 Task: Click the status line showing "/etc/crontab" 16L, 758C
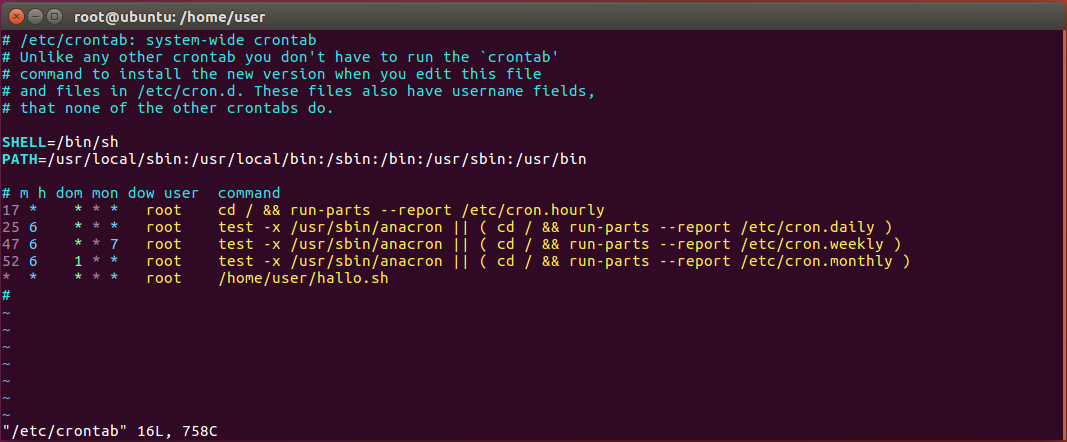click(x=110, y=431)
